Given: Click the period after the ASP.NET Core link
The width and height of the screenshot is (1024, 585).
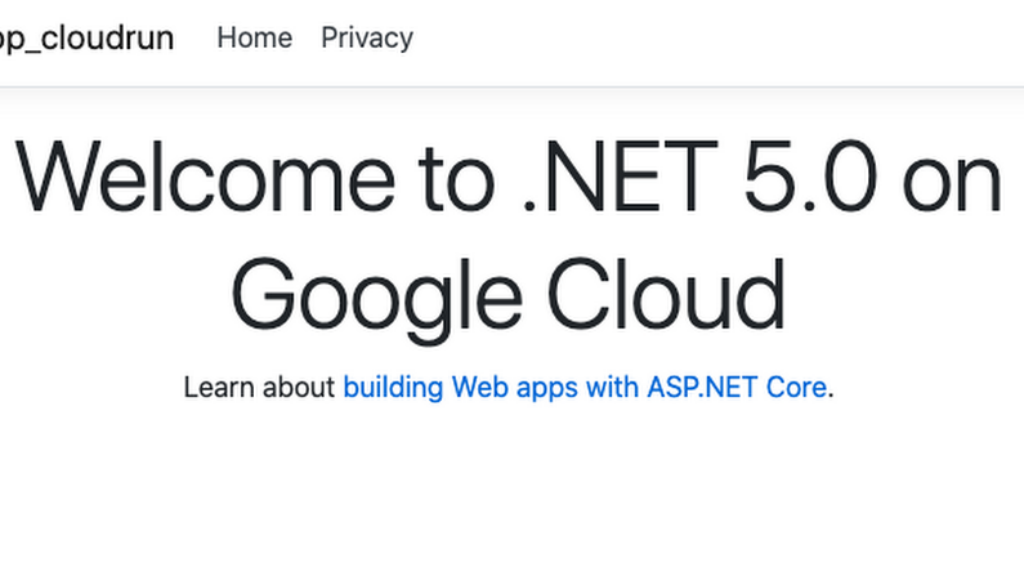Looking at the screenshot, I should (831, 390).
